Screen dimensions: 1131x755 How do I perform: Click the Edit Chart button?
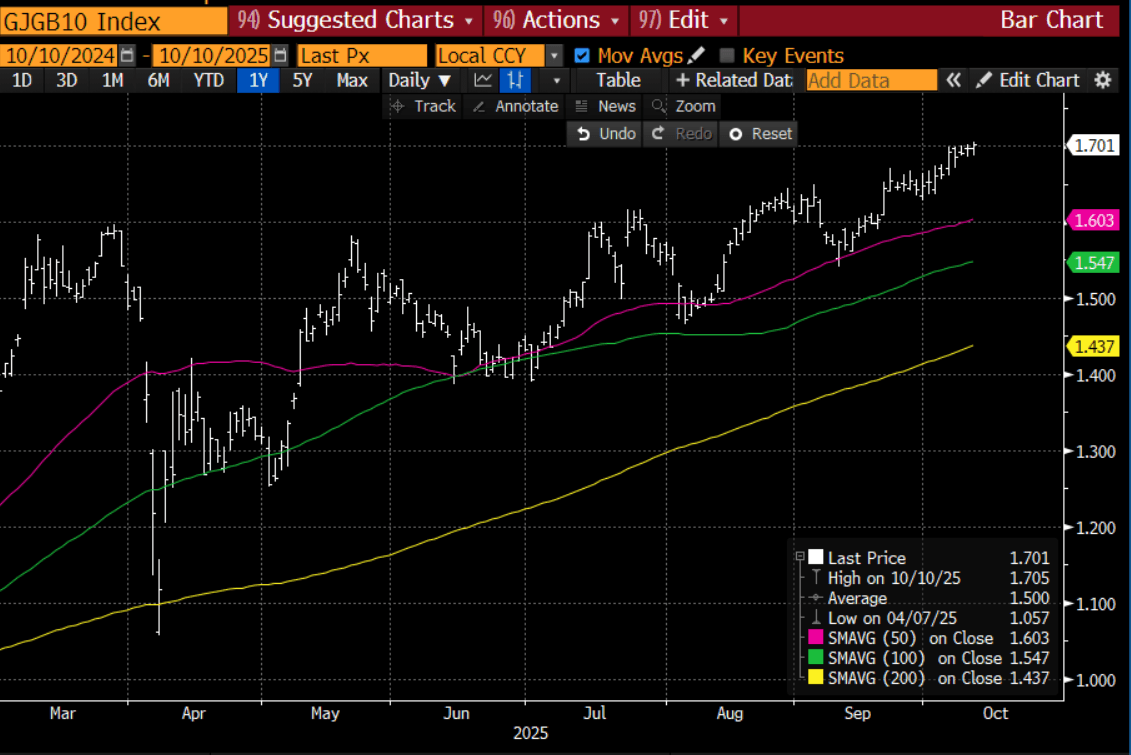1028,81
